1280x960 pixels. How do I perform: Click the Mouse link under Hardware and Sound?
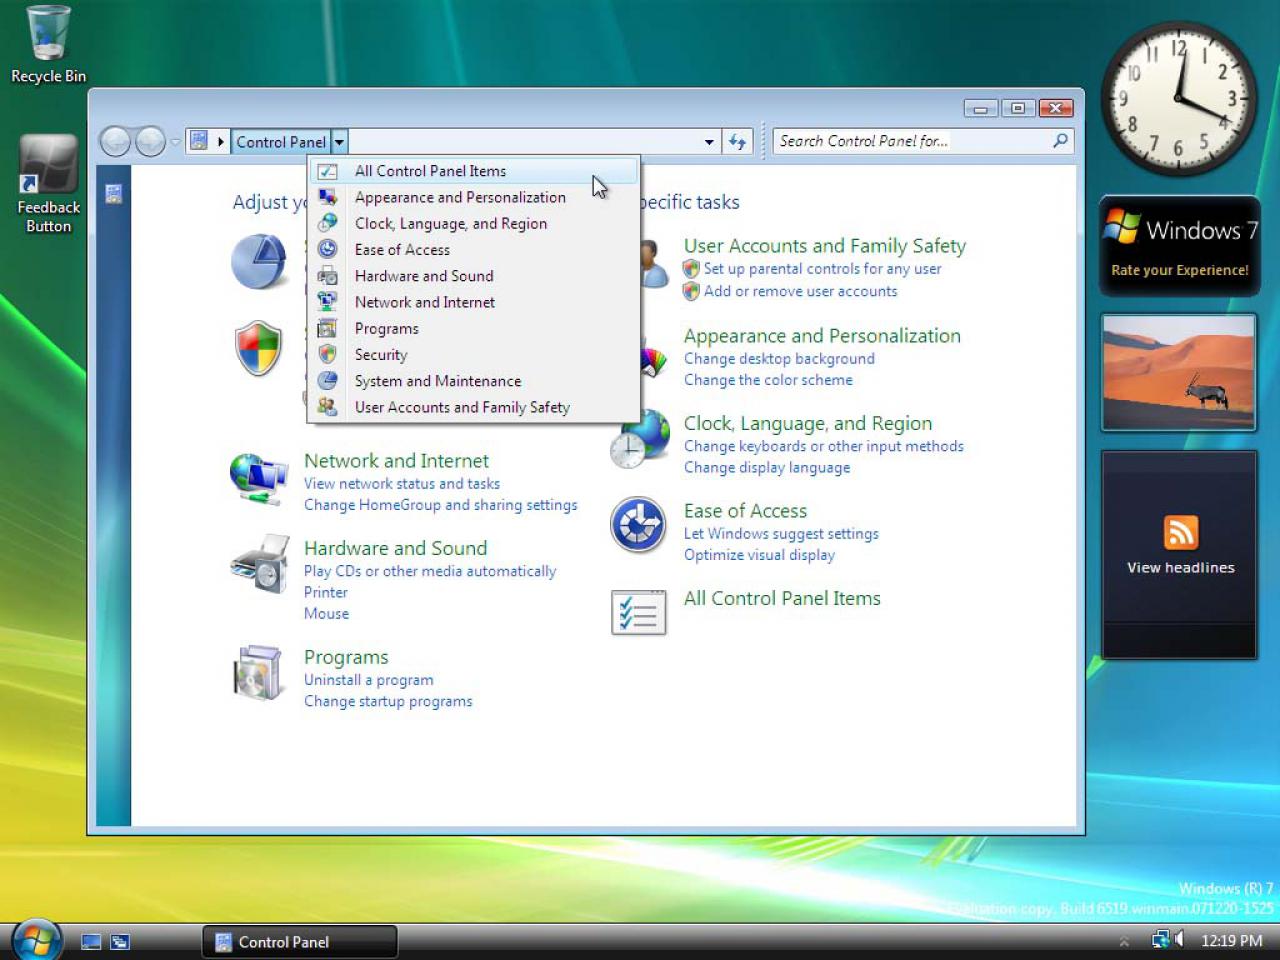click(x=327, y=614)
